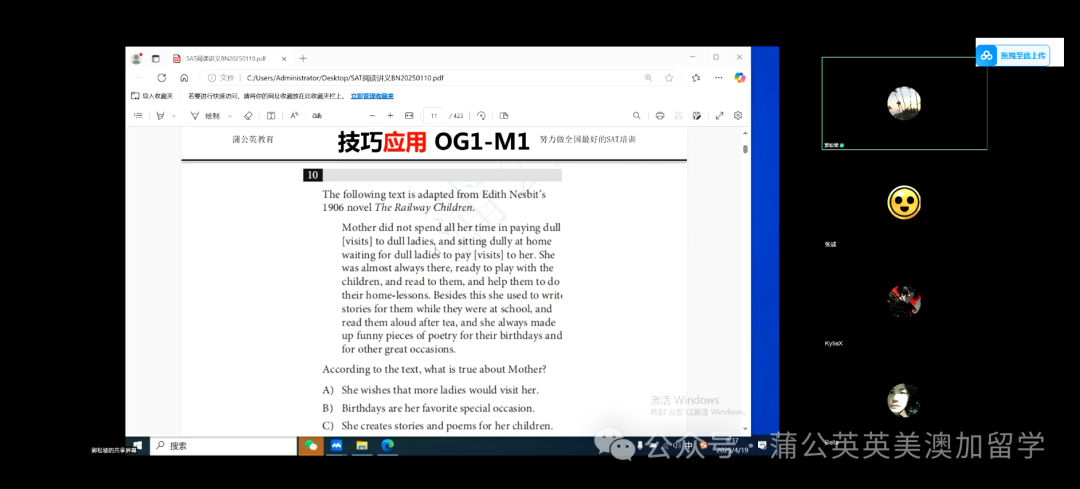Print the PDF document
The height and width of the screenshot is (489, 1080).
659,116
